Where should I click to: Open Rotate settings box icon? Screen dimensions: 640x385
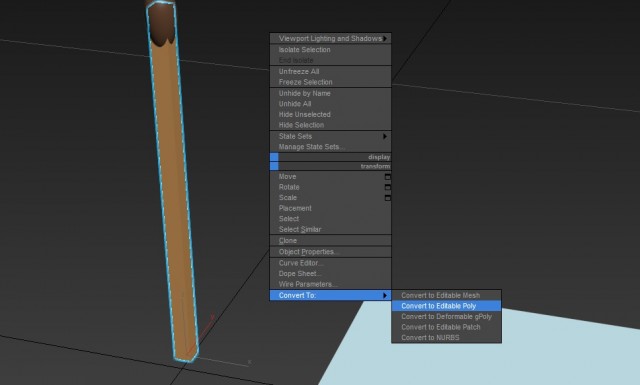[x=388, y=187]
